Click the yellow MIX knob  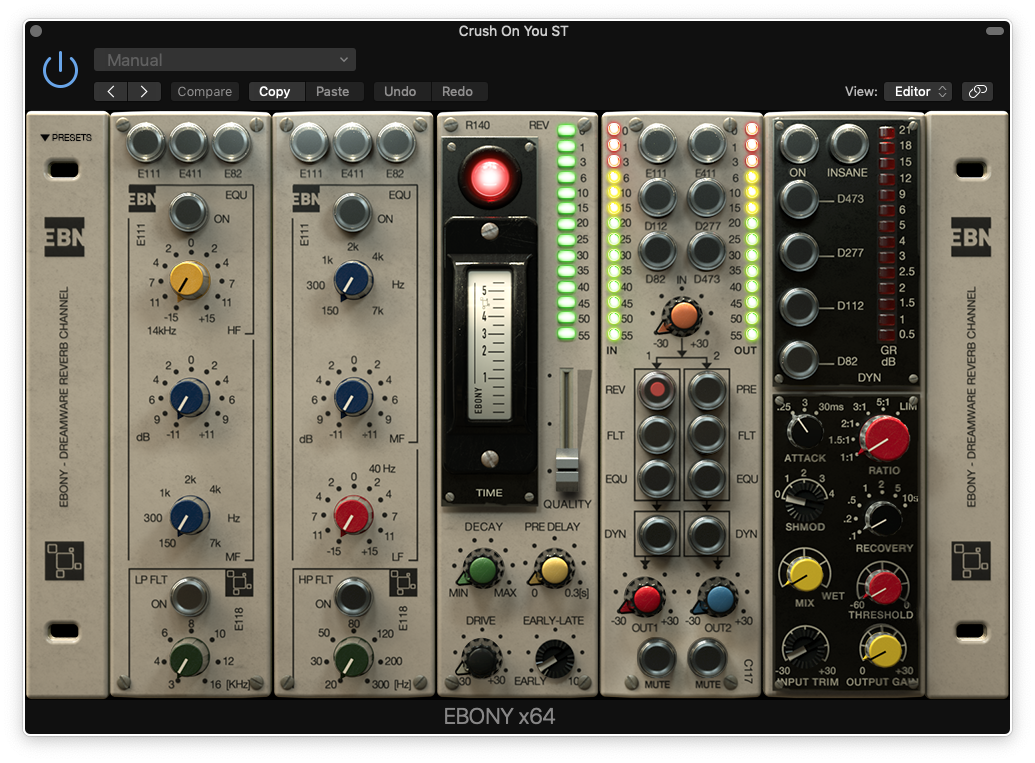pyautogui.click(x=805, y=574)
